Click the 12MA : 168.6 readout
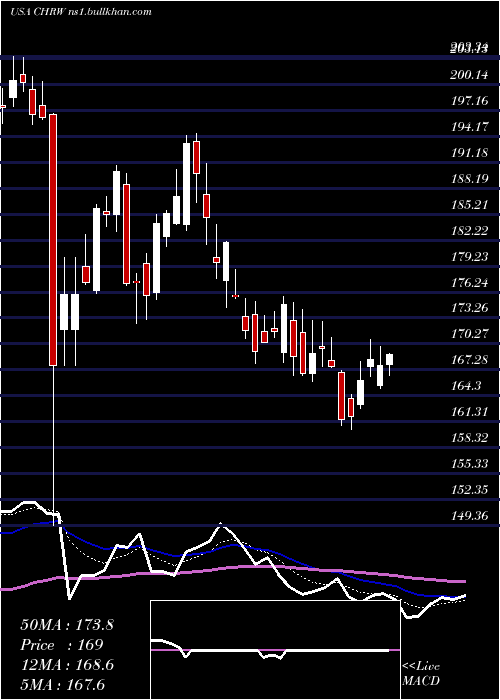The image size is (500, 700). coord(67,665)
